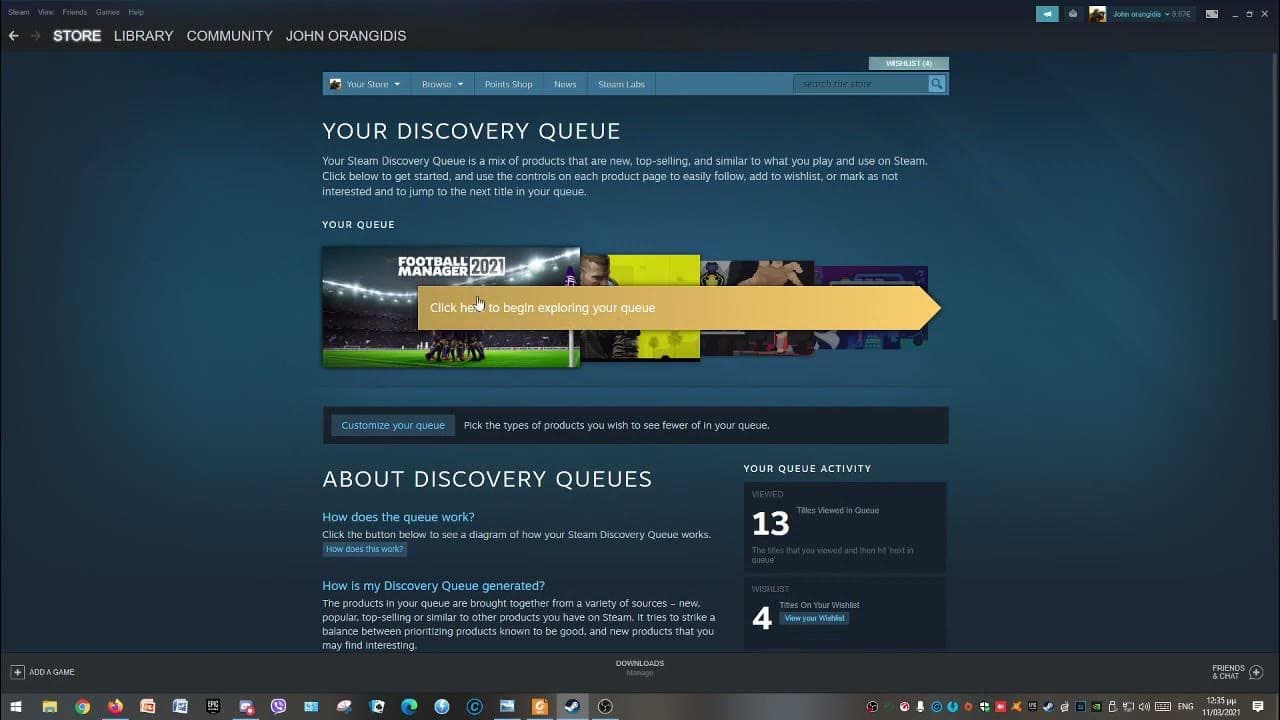Screen dimensions: 1280x720
Task: Switch to the COMMUNITY tab
Action: 229,36
